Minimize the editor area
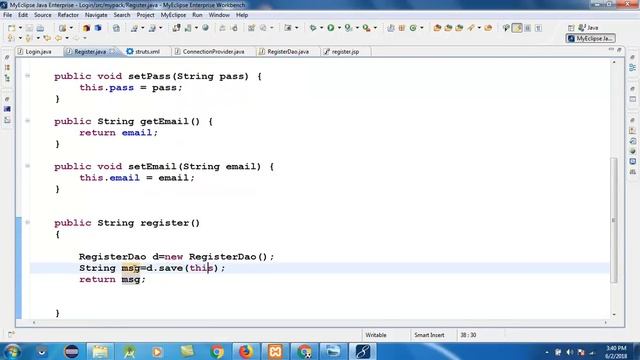Viewport: 640px width, 360px height. pyautogui.click(x=611, y=50)
